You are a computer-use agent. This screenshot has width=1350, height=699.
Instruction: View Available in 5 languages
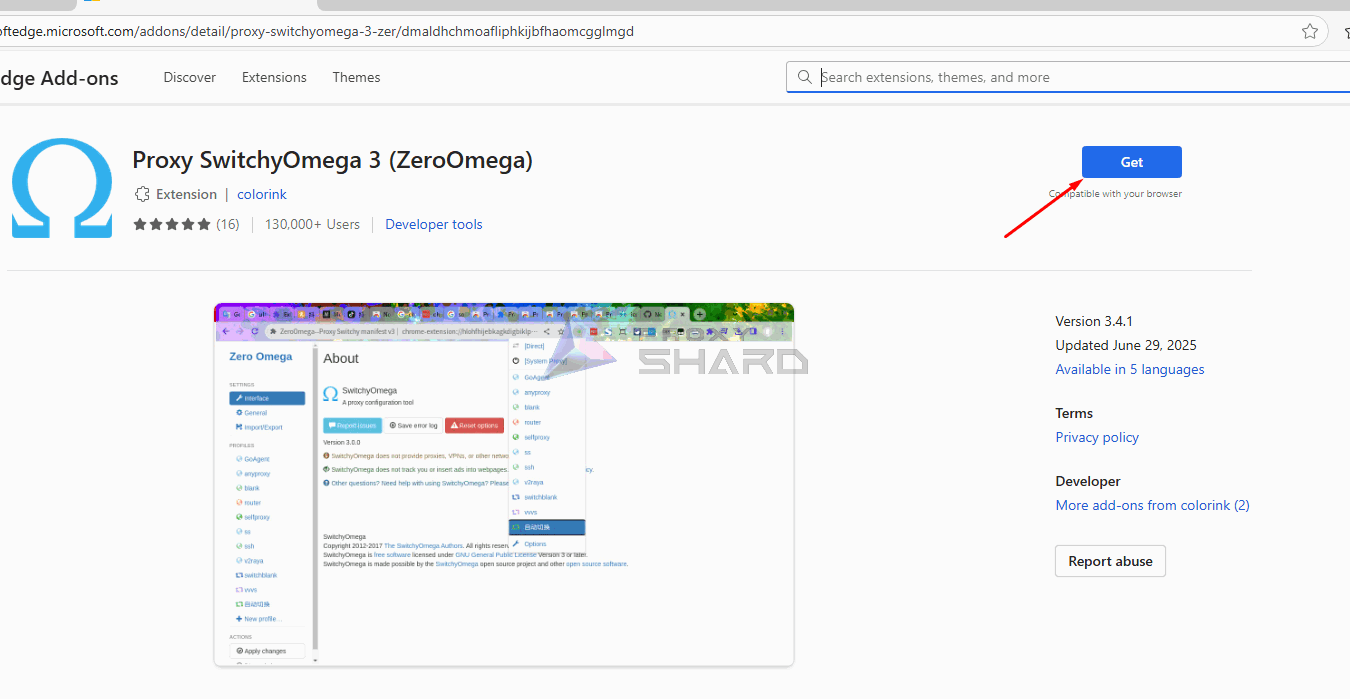(1129, 369)
